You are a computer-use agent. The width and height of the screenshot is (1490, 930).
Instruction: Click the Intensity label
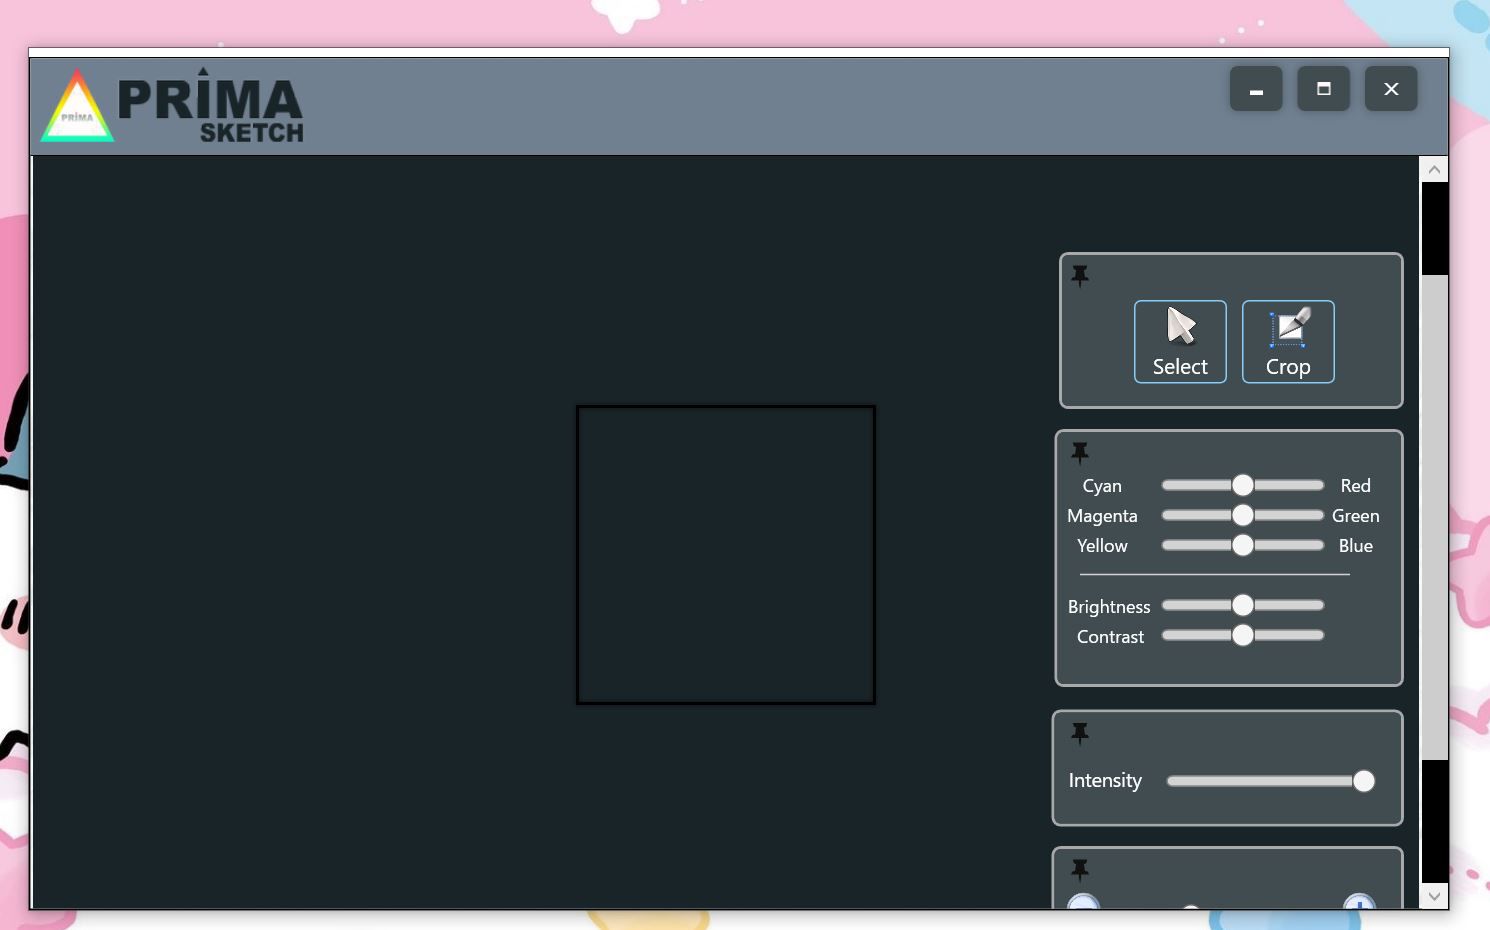point(1105,781)
